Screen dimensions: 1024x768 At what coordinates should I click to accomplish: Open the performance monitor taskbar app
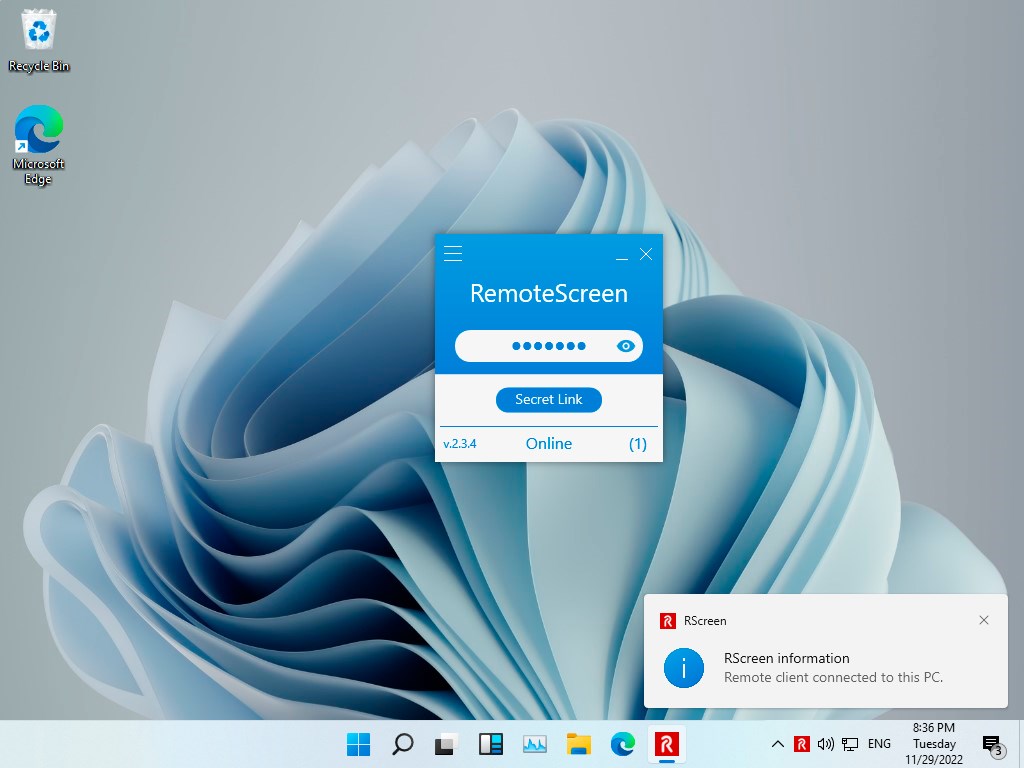pos(534,744)
